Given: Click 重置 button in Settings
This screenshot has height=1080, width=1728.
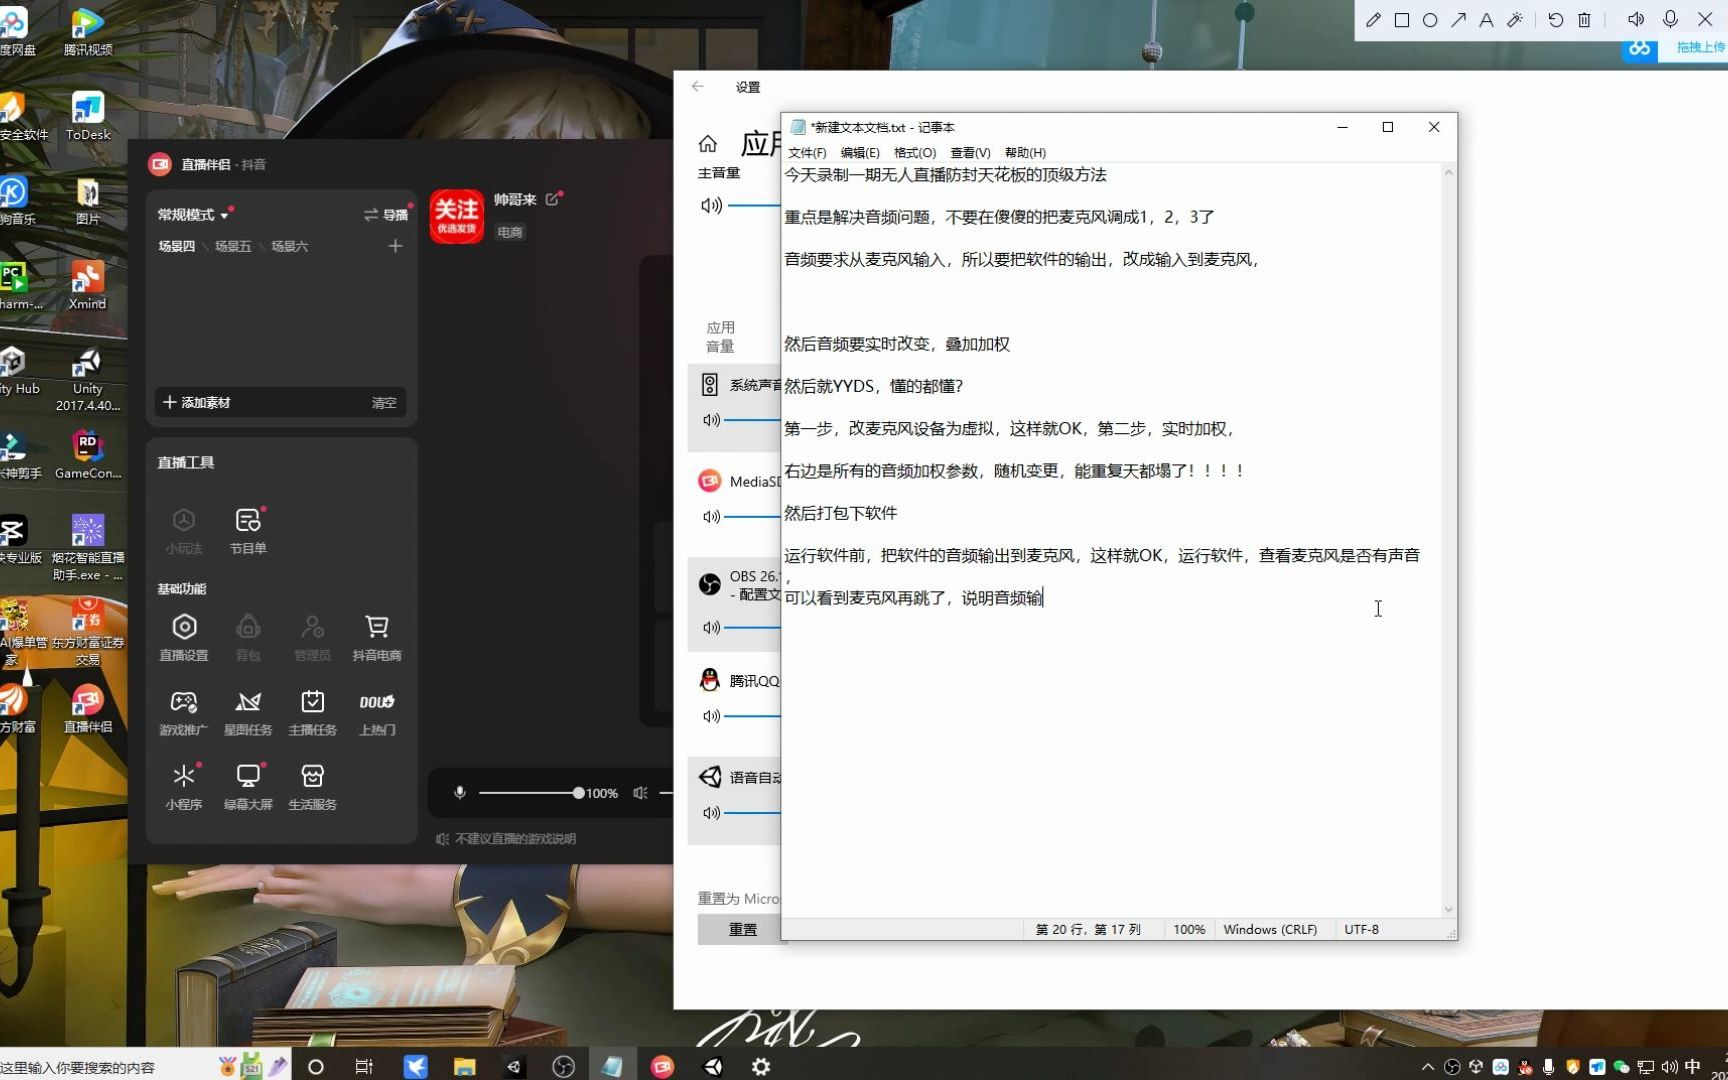Looking at the screenshot, I should point(742,929).
